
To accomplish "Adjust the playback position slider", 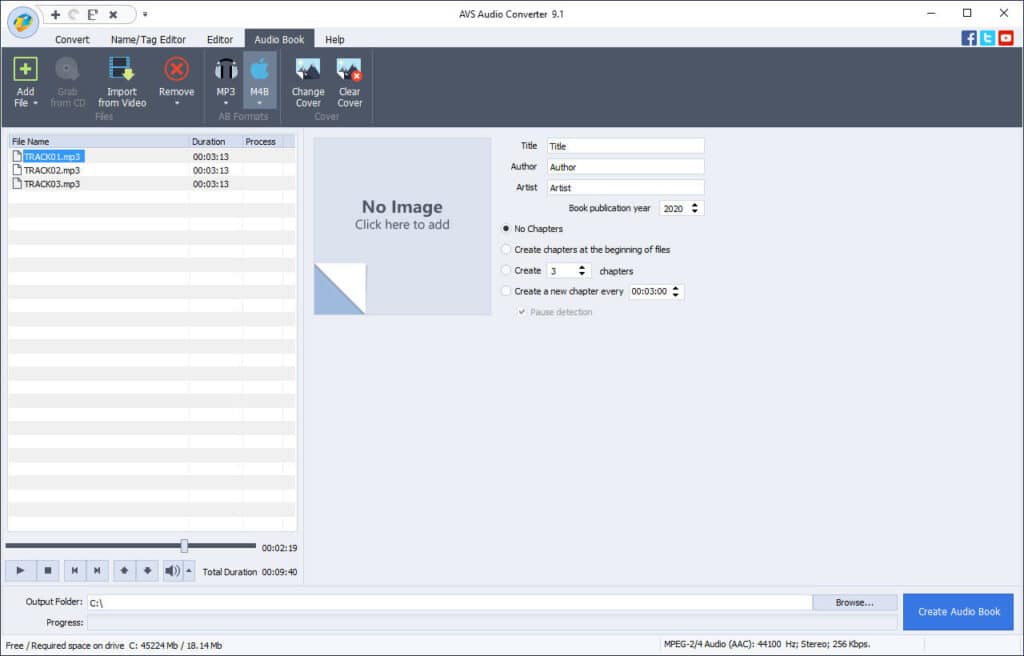I will click(x=184, y=546).
